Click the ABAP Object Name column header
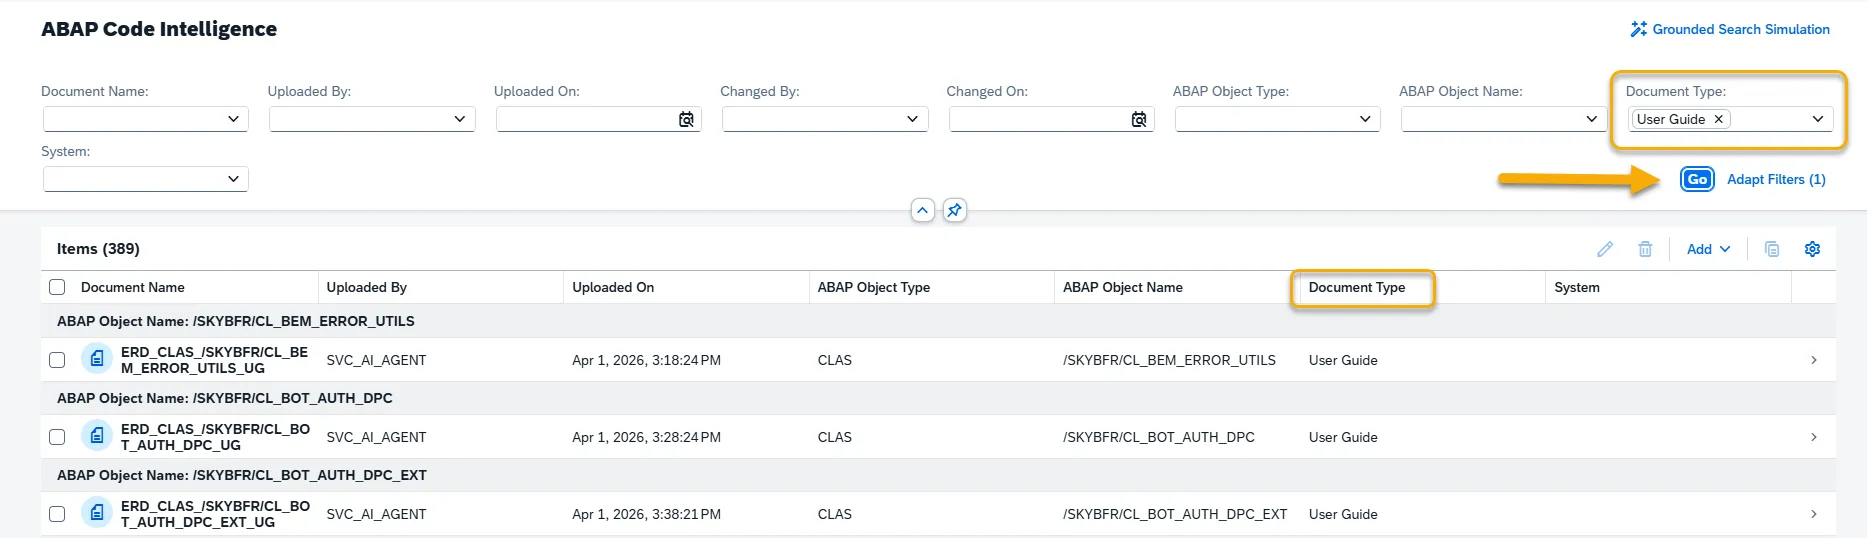 (x=1122, y=287)
